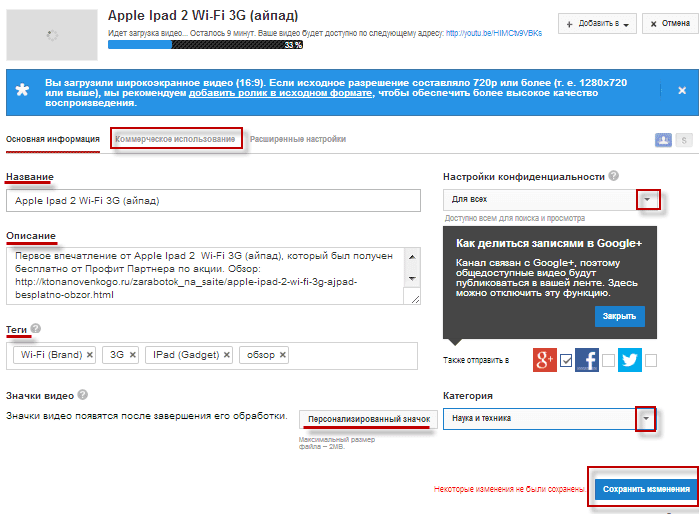Click the upload progress bar at 33%

(206, 45)
